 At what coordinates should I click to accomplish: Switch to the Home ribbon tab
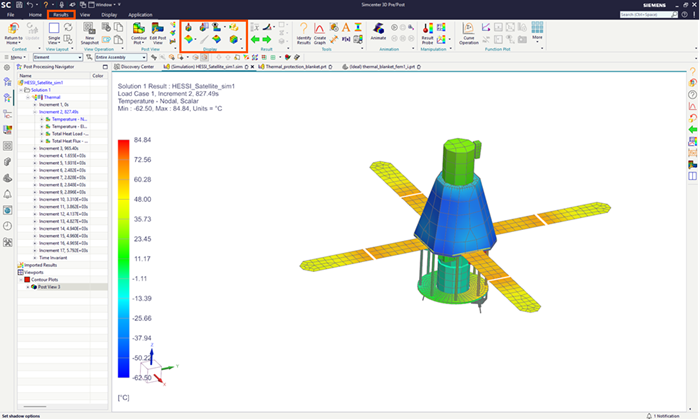pos(35,15)
